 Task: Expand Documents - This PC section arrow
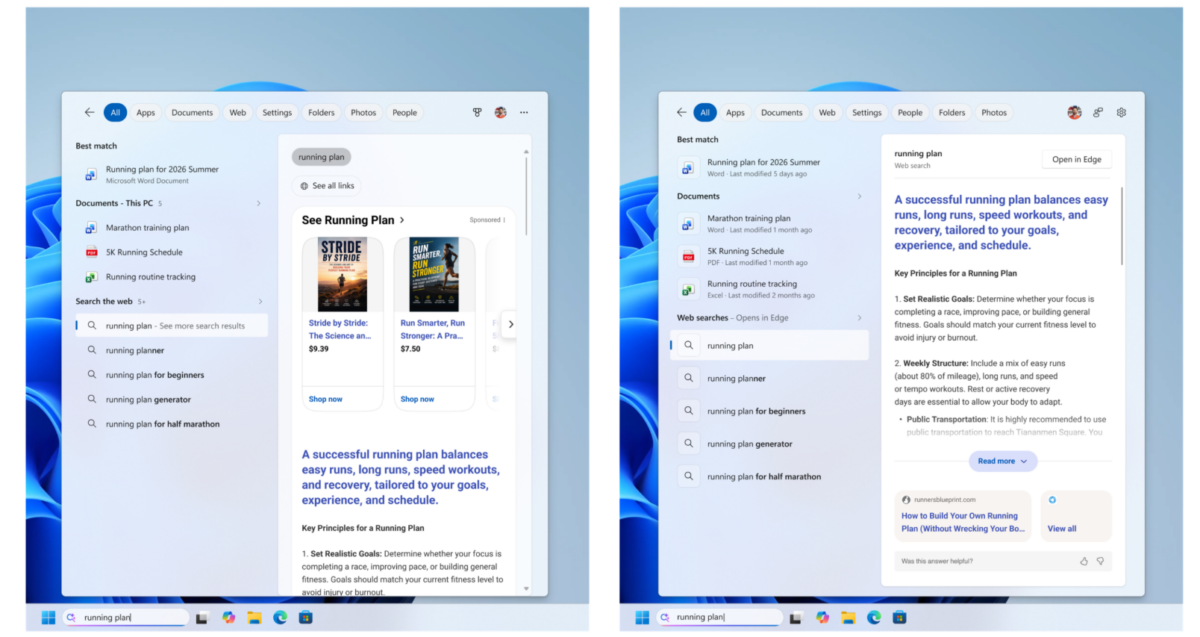coord(258,203)
